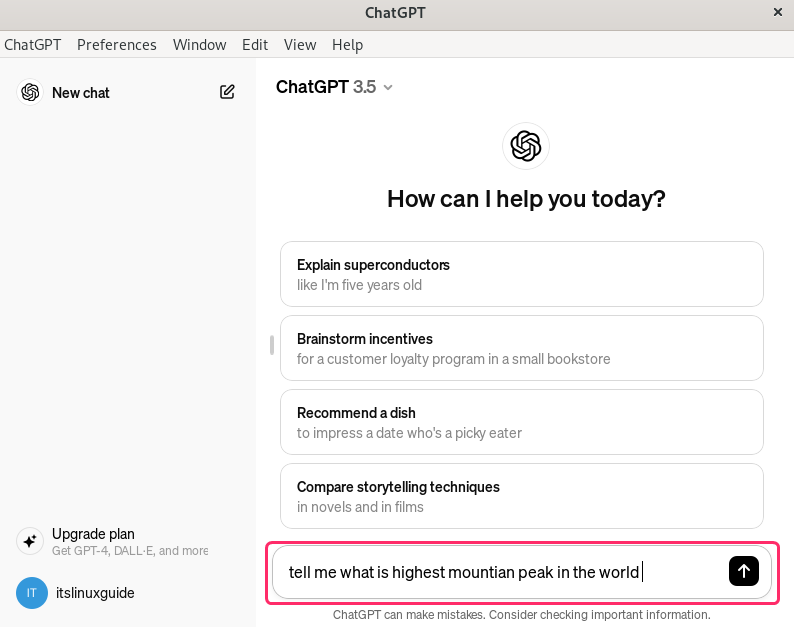Click the new chat compose icon

227,92
